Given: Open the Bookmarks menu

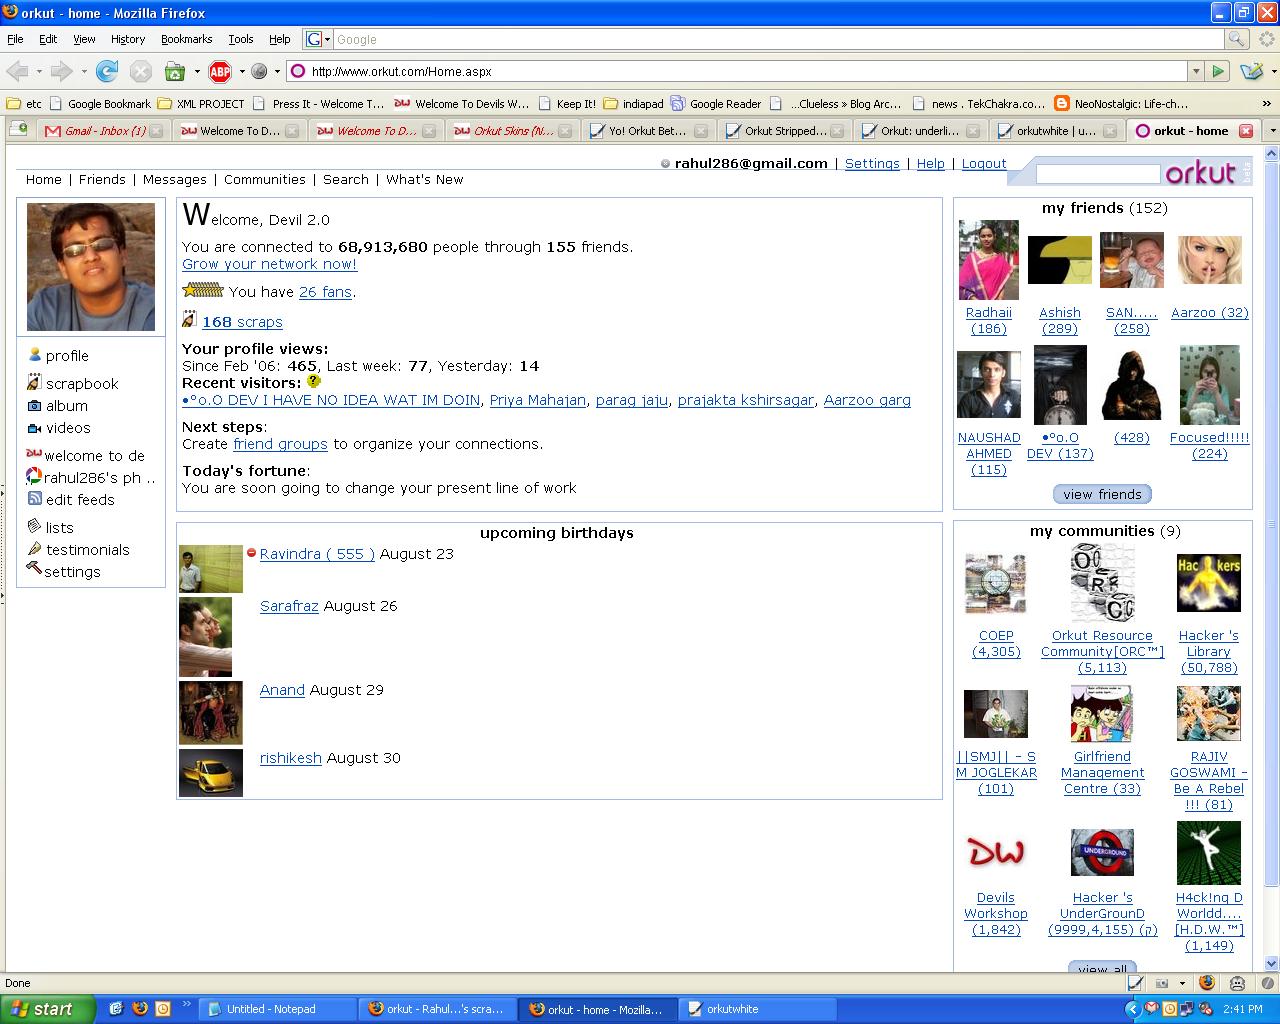Looking at the screenshot, I should [186, 39].
